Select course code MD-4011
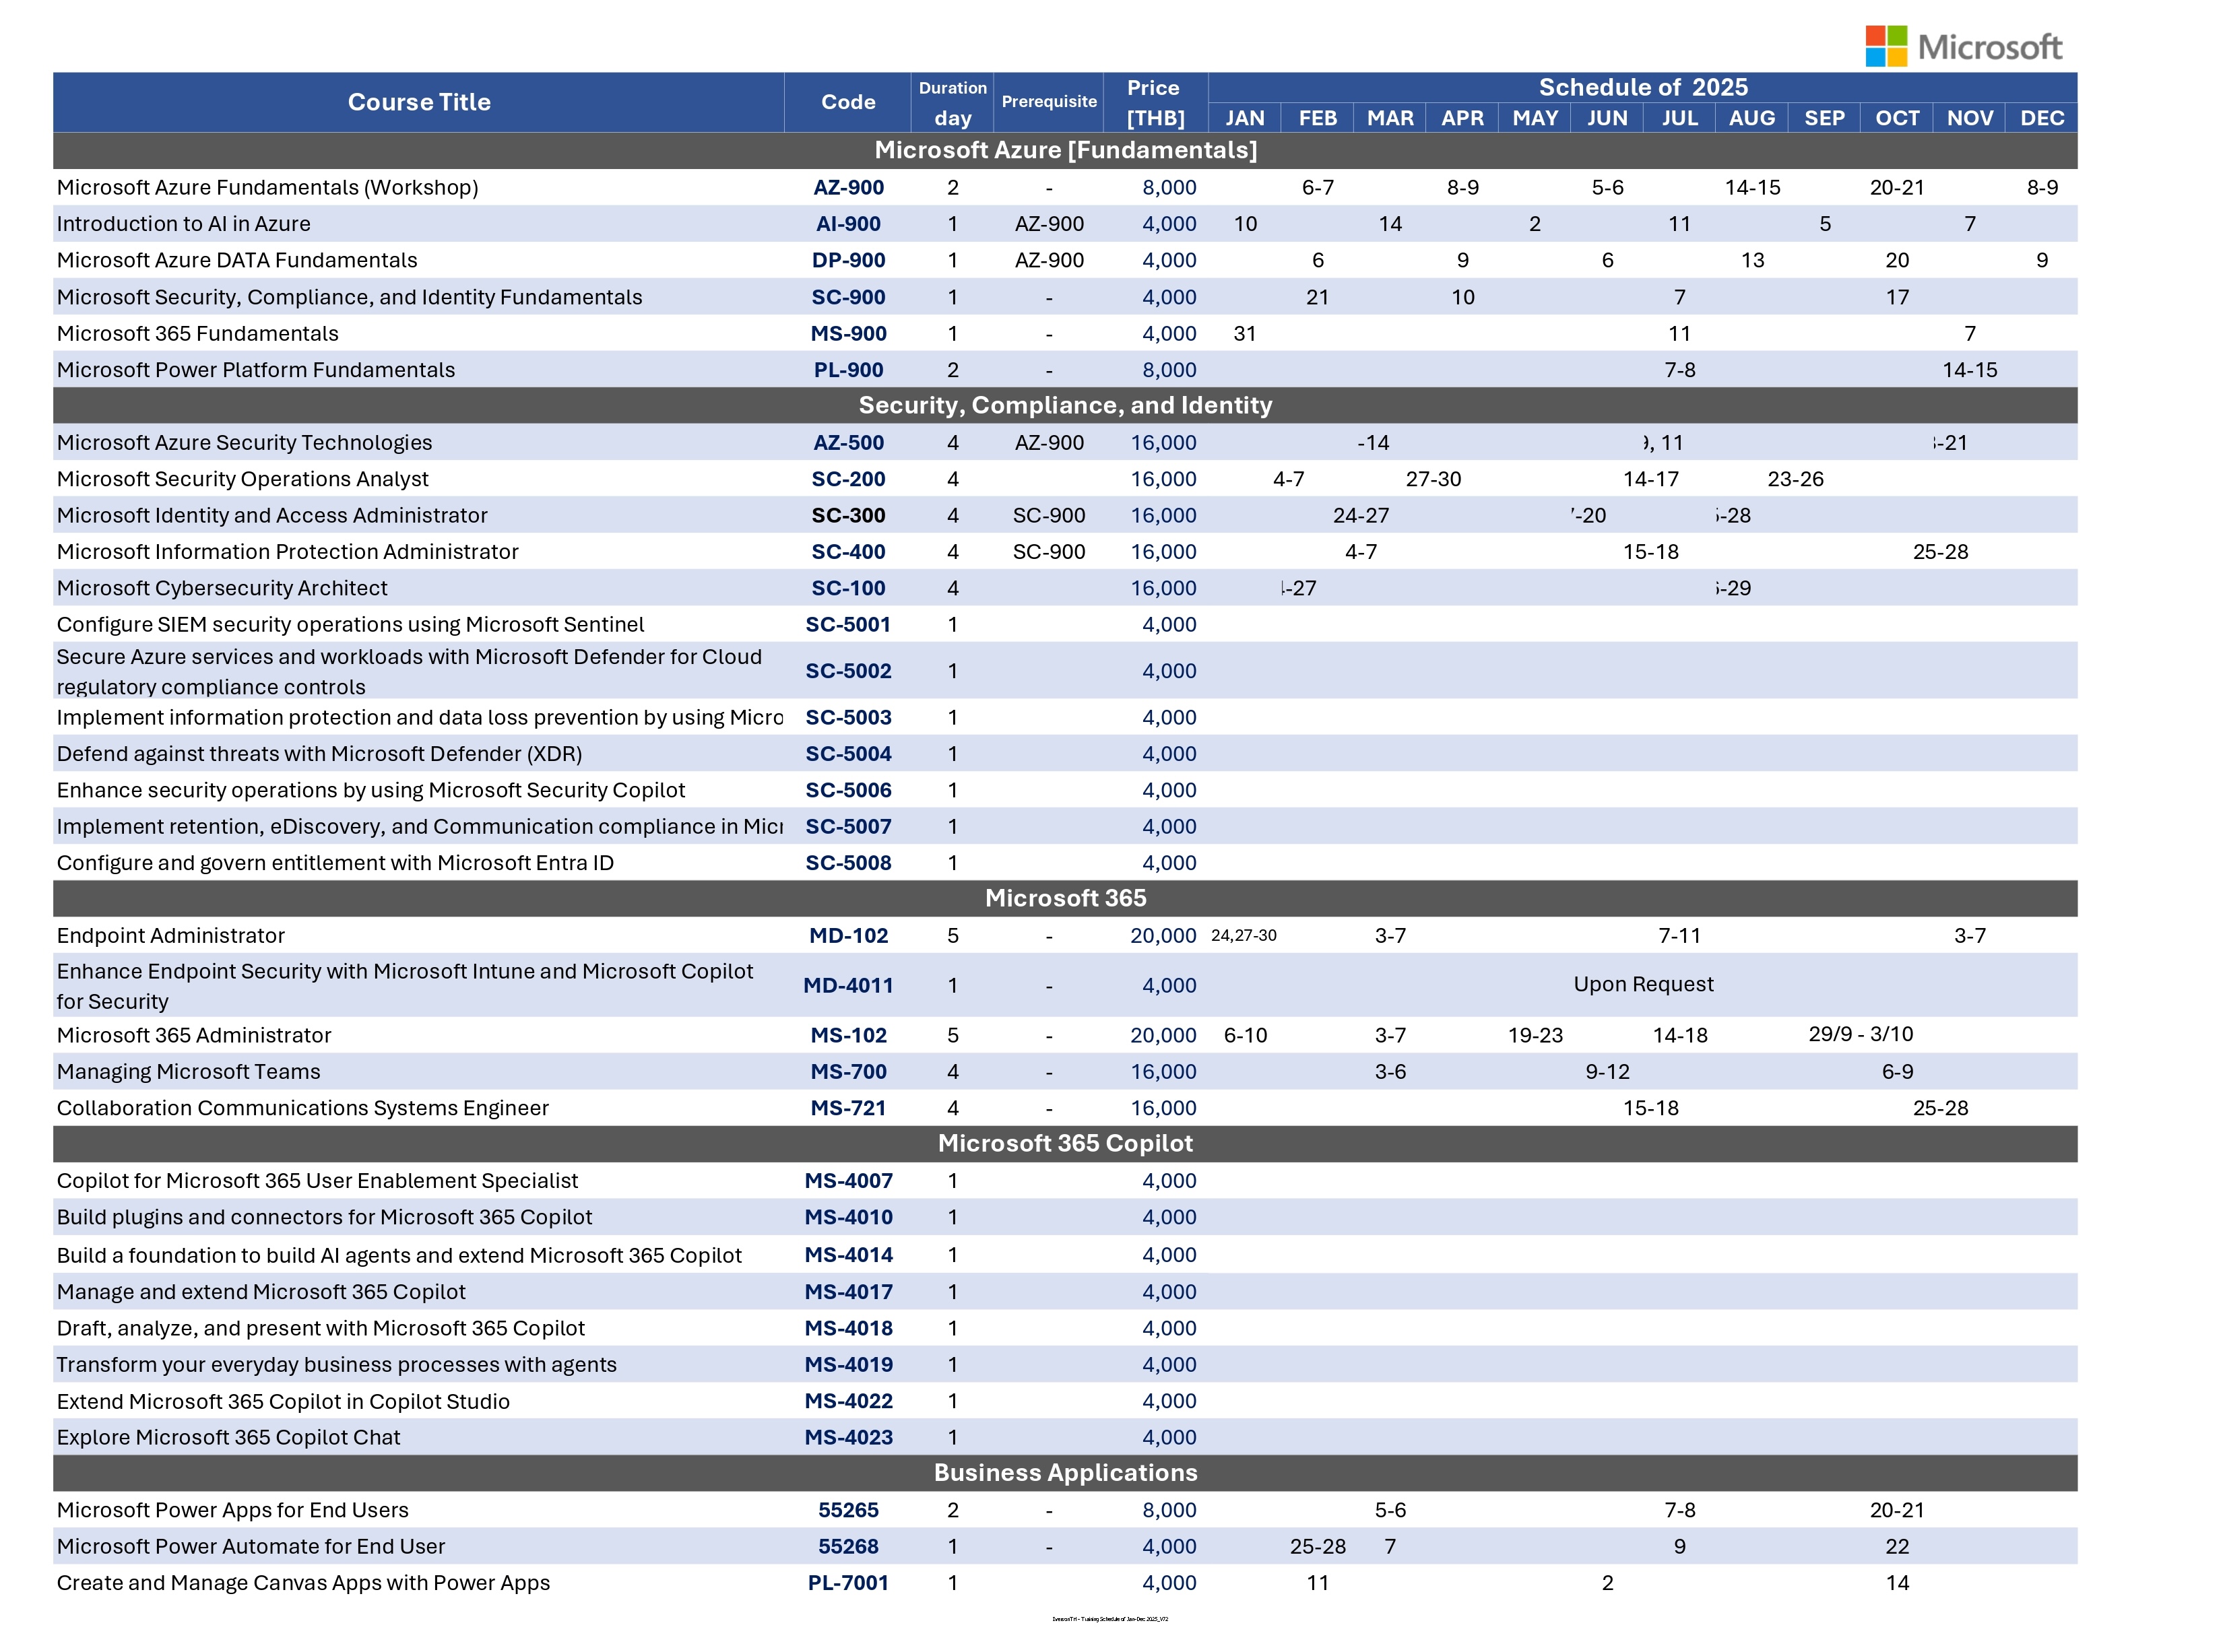 (848, 985)
